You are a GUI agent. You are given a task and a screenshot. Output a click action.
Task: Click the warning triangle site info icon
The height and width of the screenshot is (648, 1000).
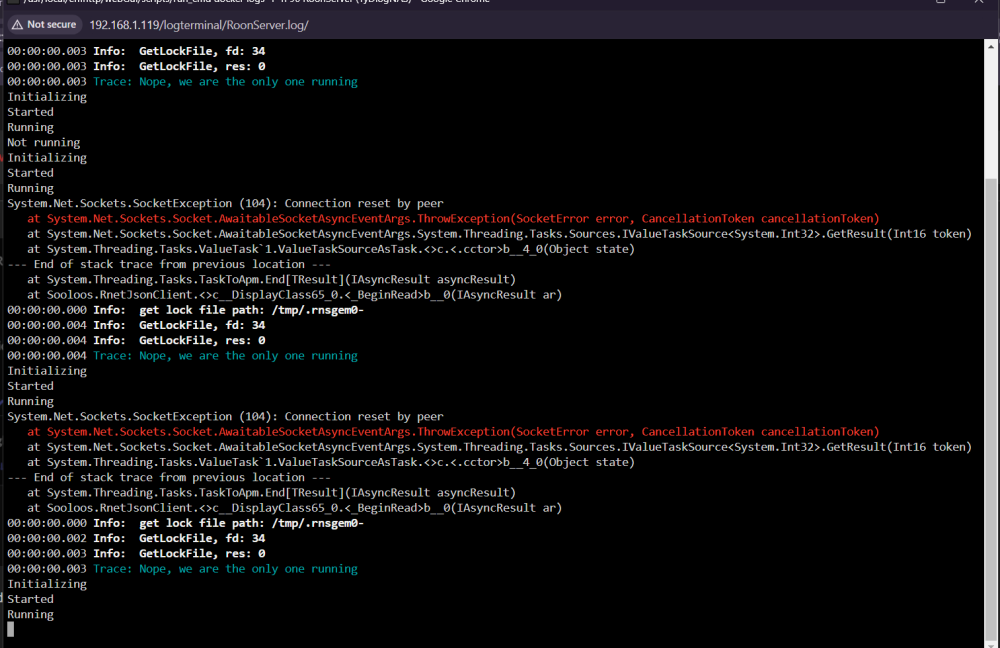pos(17,25)
